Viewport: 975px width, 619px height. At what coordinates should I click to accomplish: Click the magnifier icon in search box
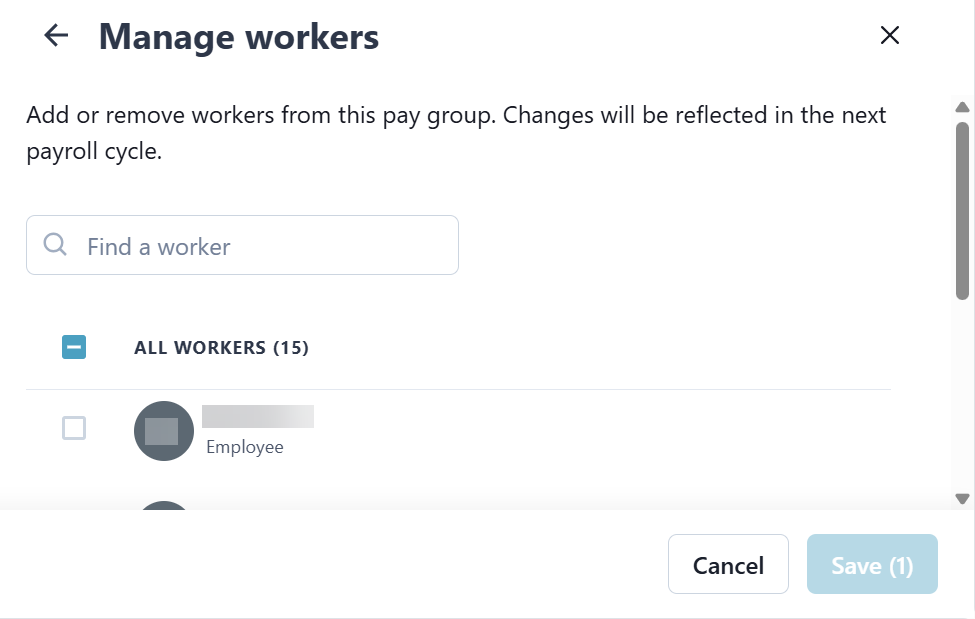tap(56, 245)
